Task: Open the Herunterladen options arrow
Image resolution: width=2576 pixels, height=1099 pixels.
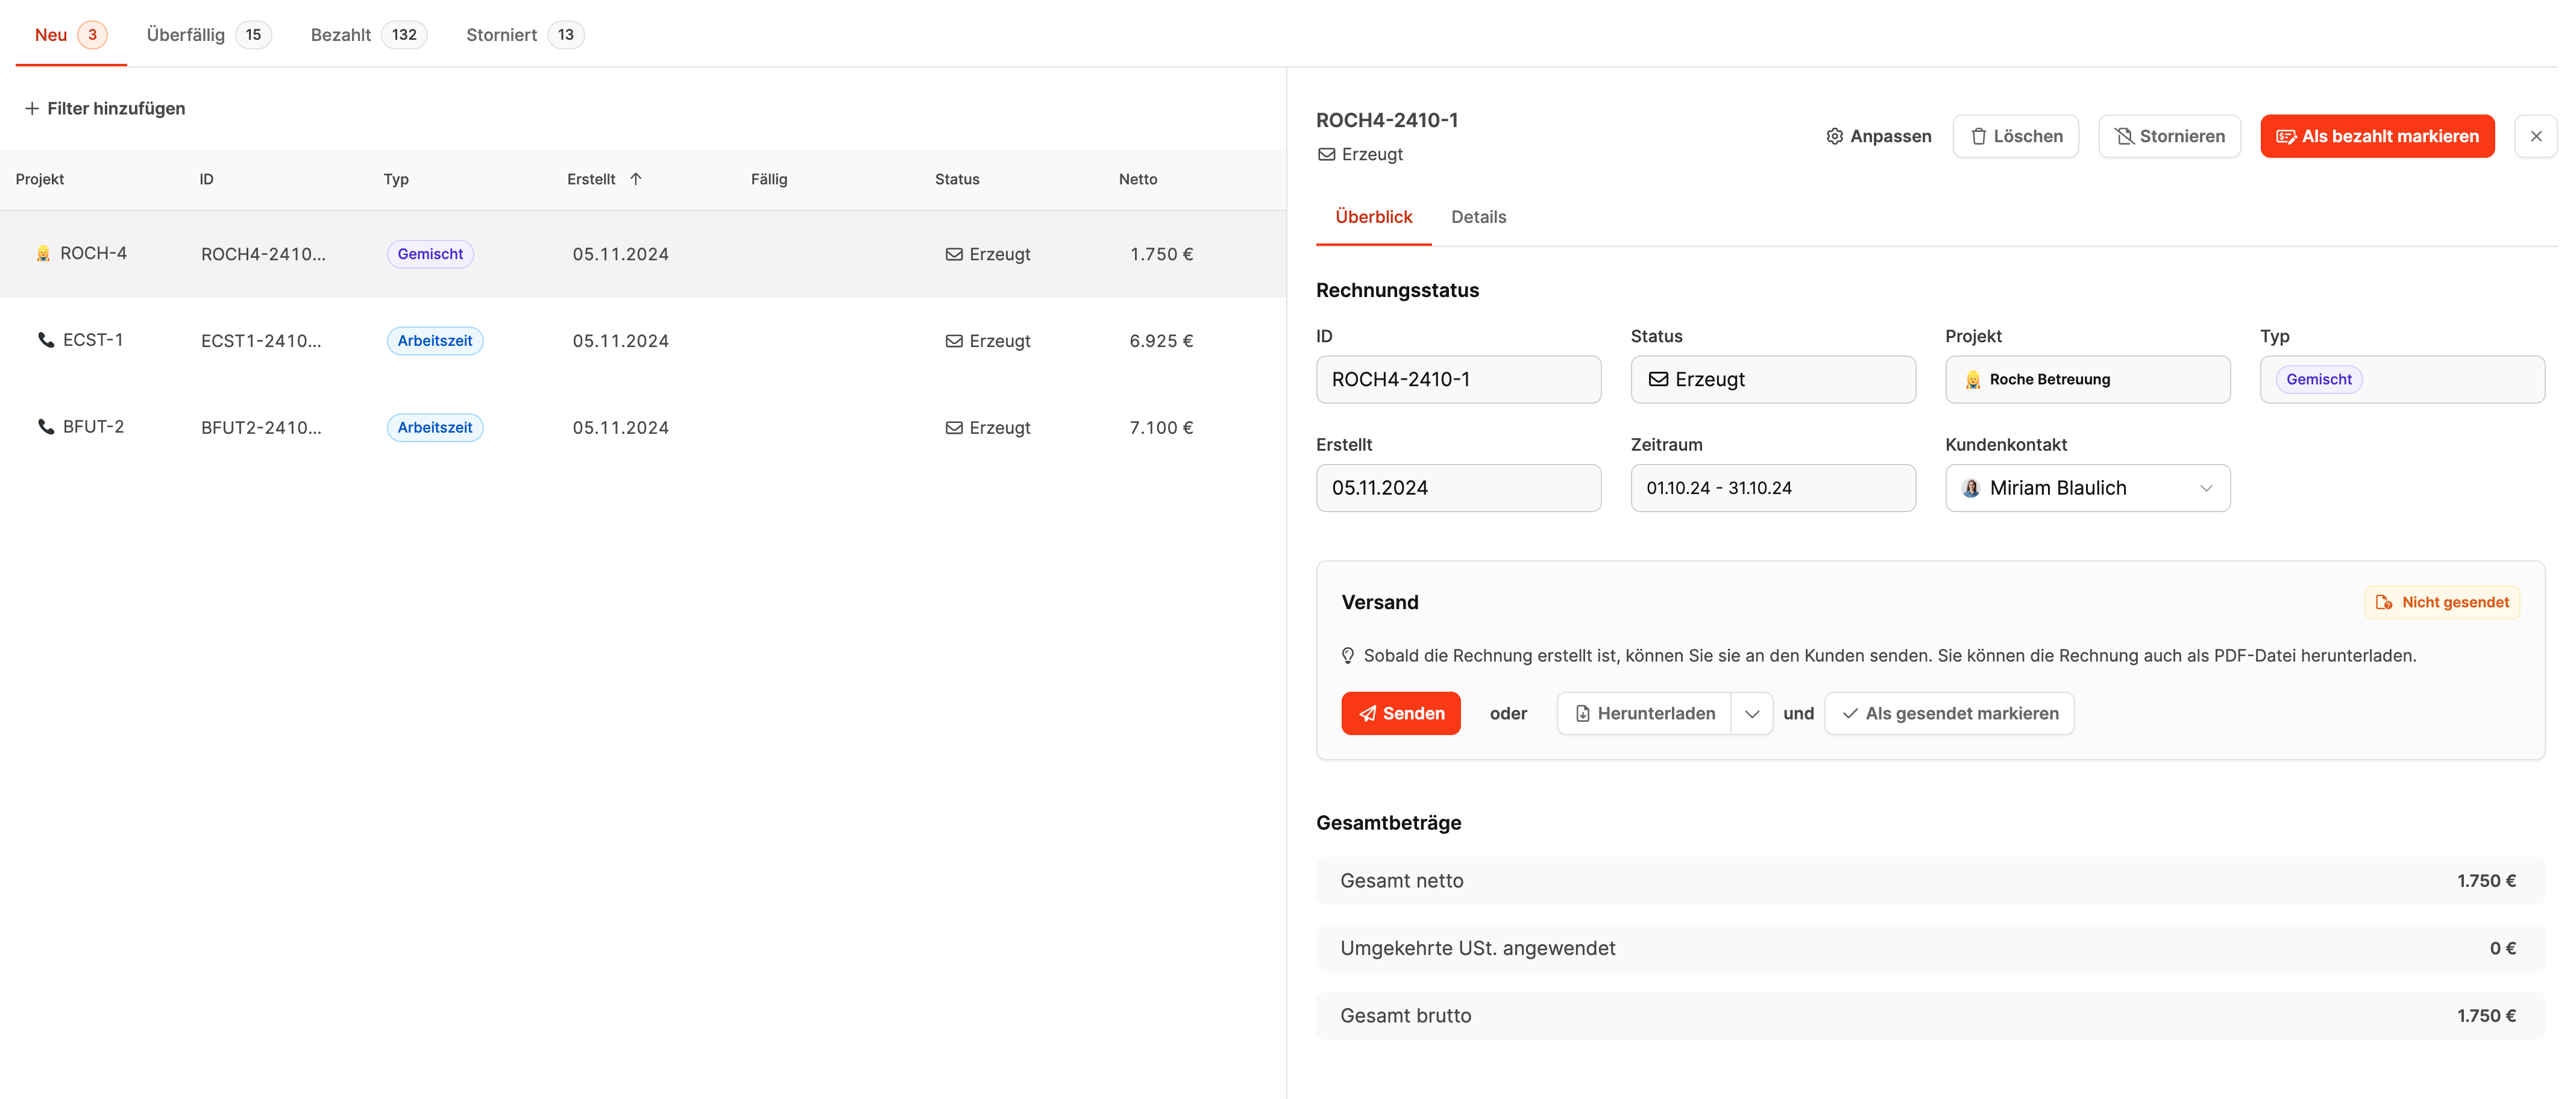Action: pyautogui.click(x=1752, y=714)
